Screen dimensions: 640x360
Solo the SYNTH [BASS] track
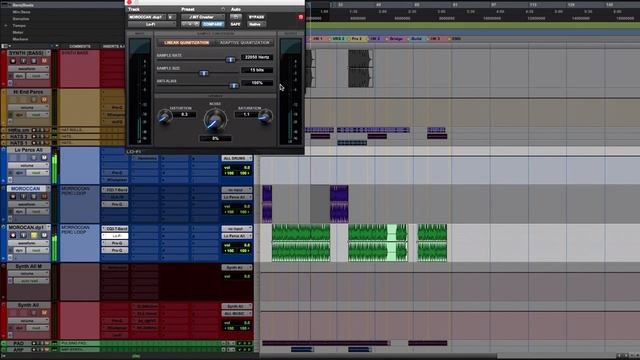[34, 61]
